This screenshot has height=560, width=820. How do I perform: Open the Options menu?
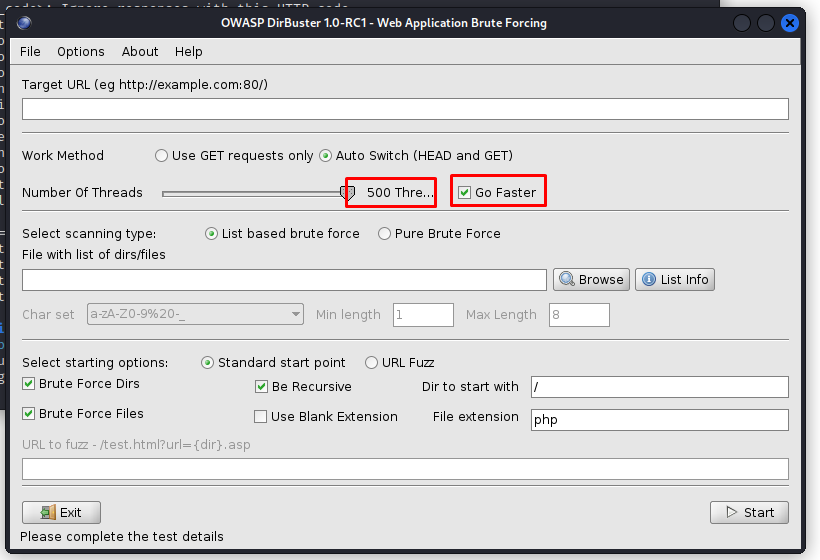81,52
